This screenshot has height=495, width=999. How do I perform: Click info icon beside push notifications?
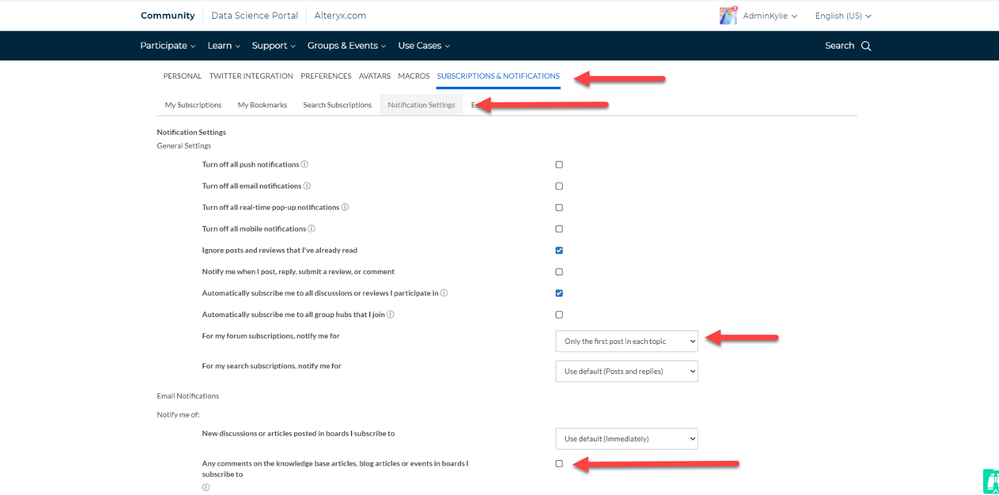click(305, 164)
